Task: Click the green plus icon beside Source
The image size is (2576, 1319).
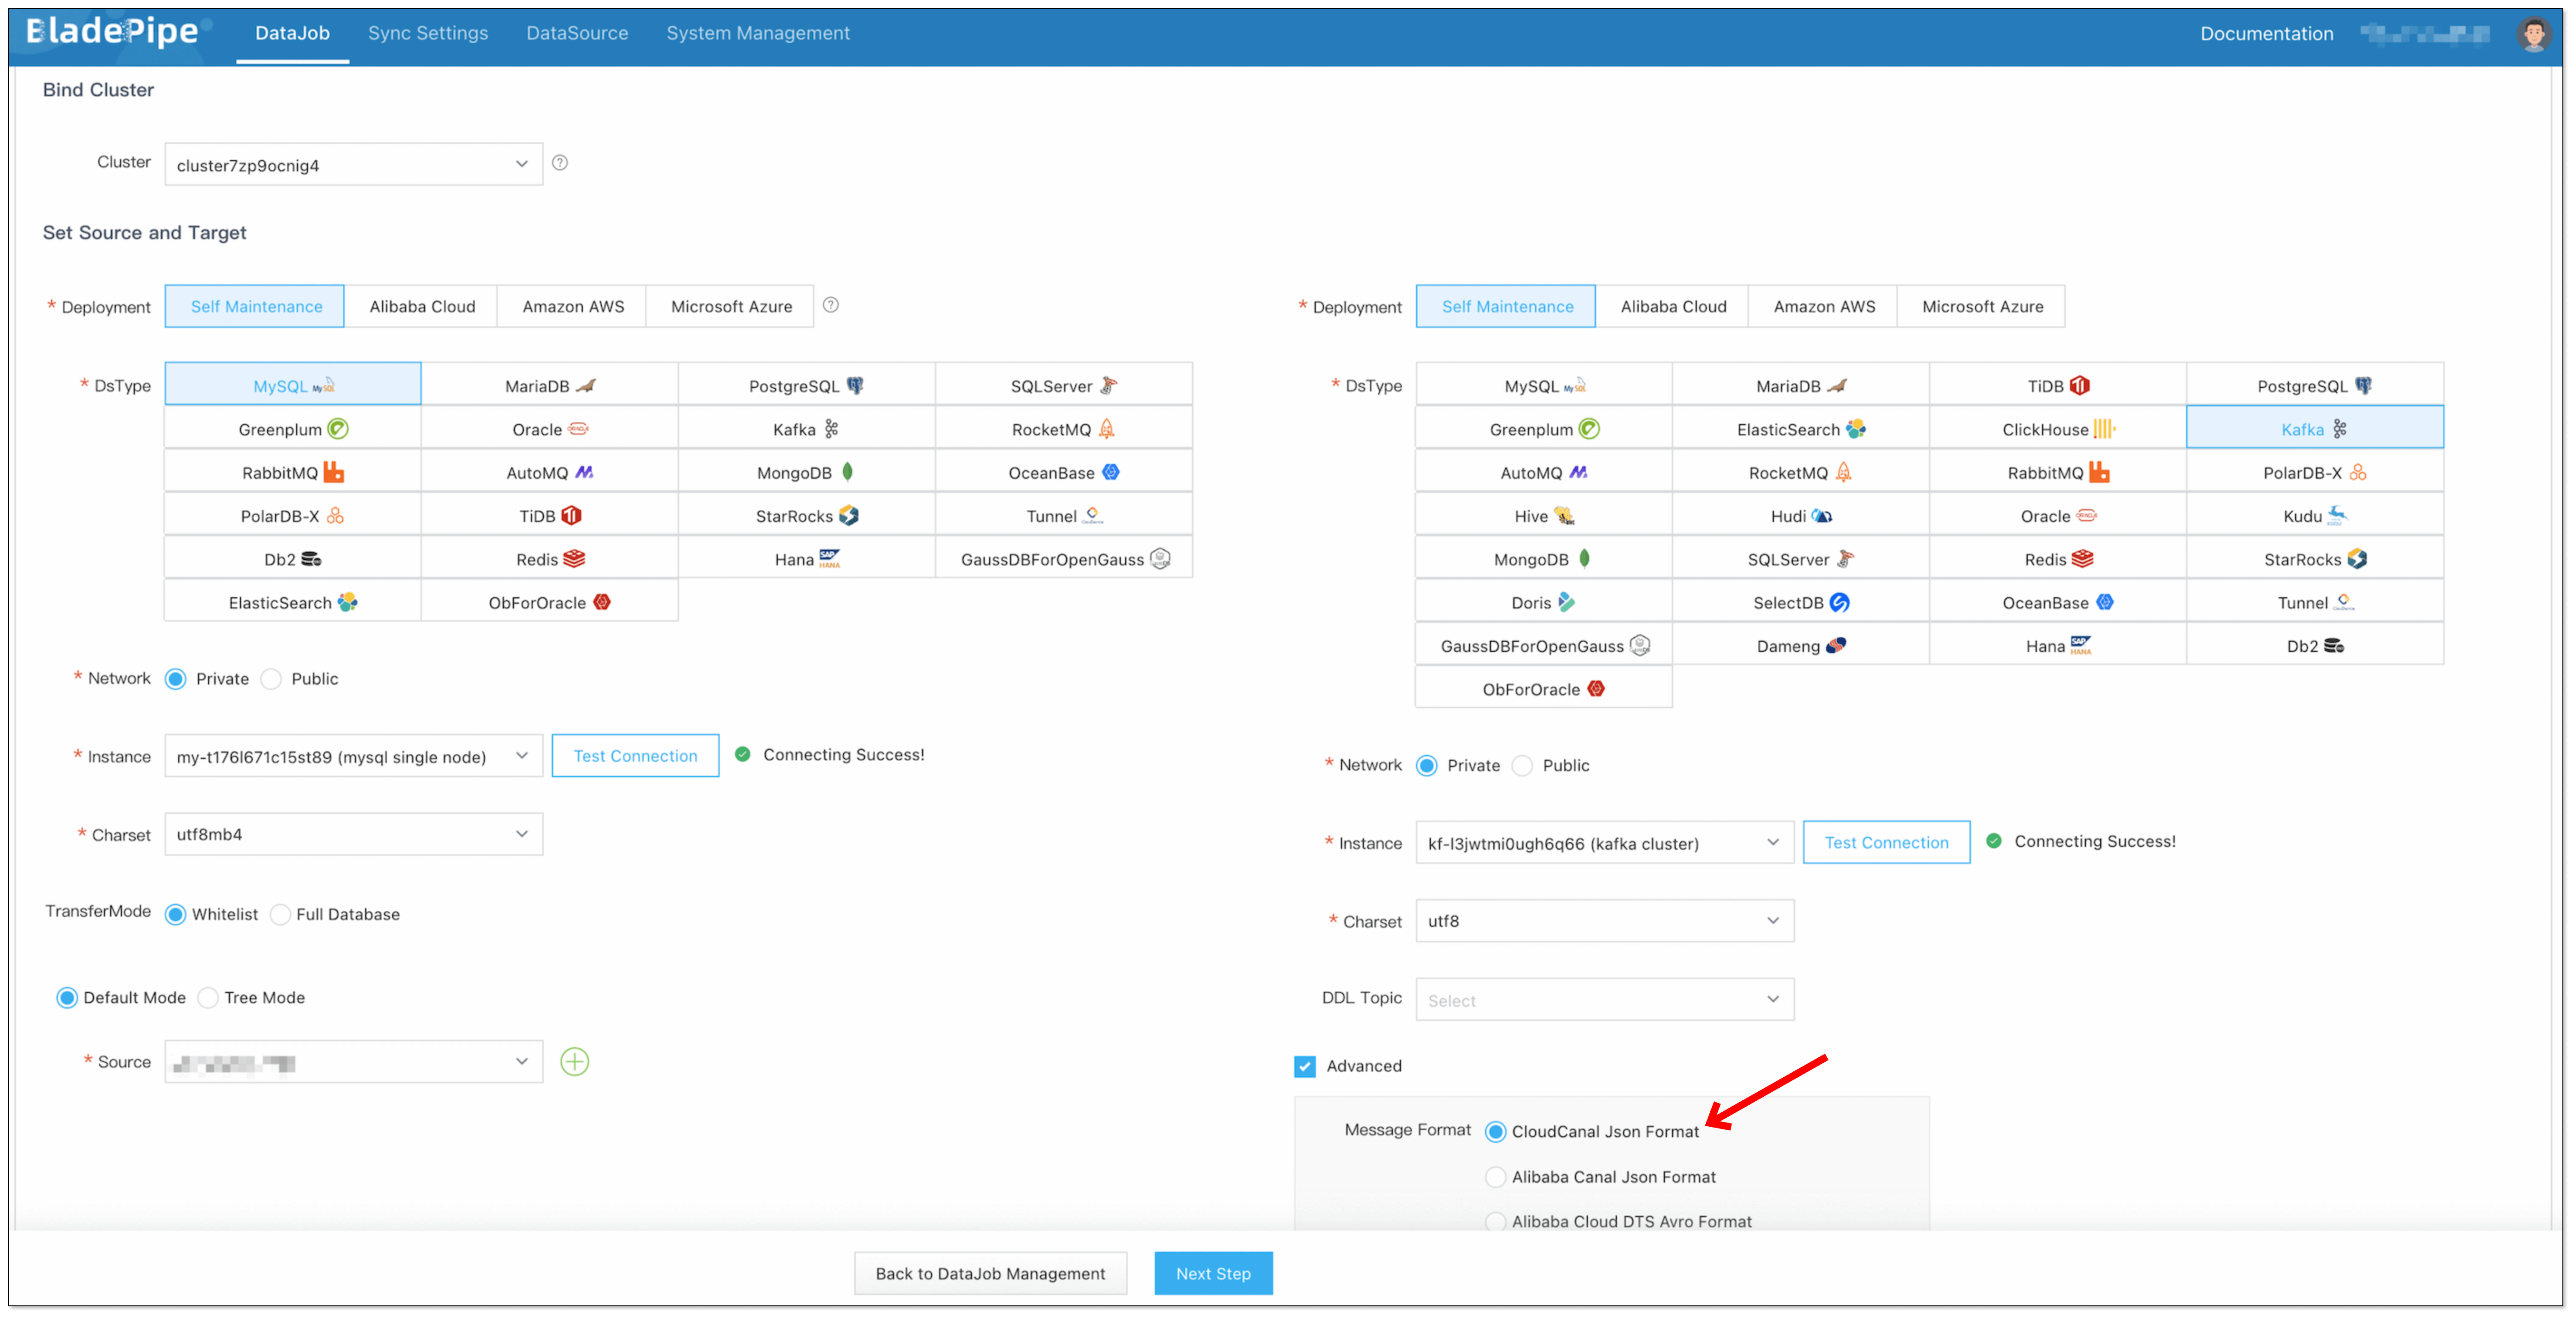Action: coord(574,1061)
